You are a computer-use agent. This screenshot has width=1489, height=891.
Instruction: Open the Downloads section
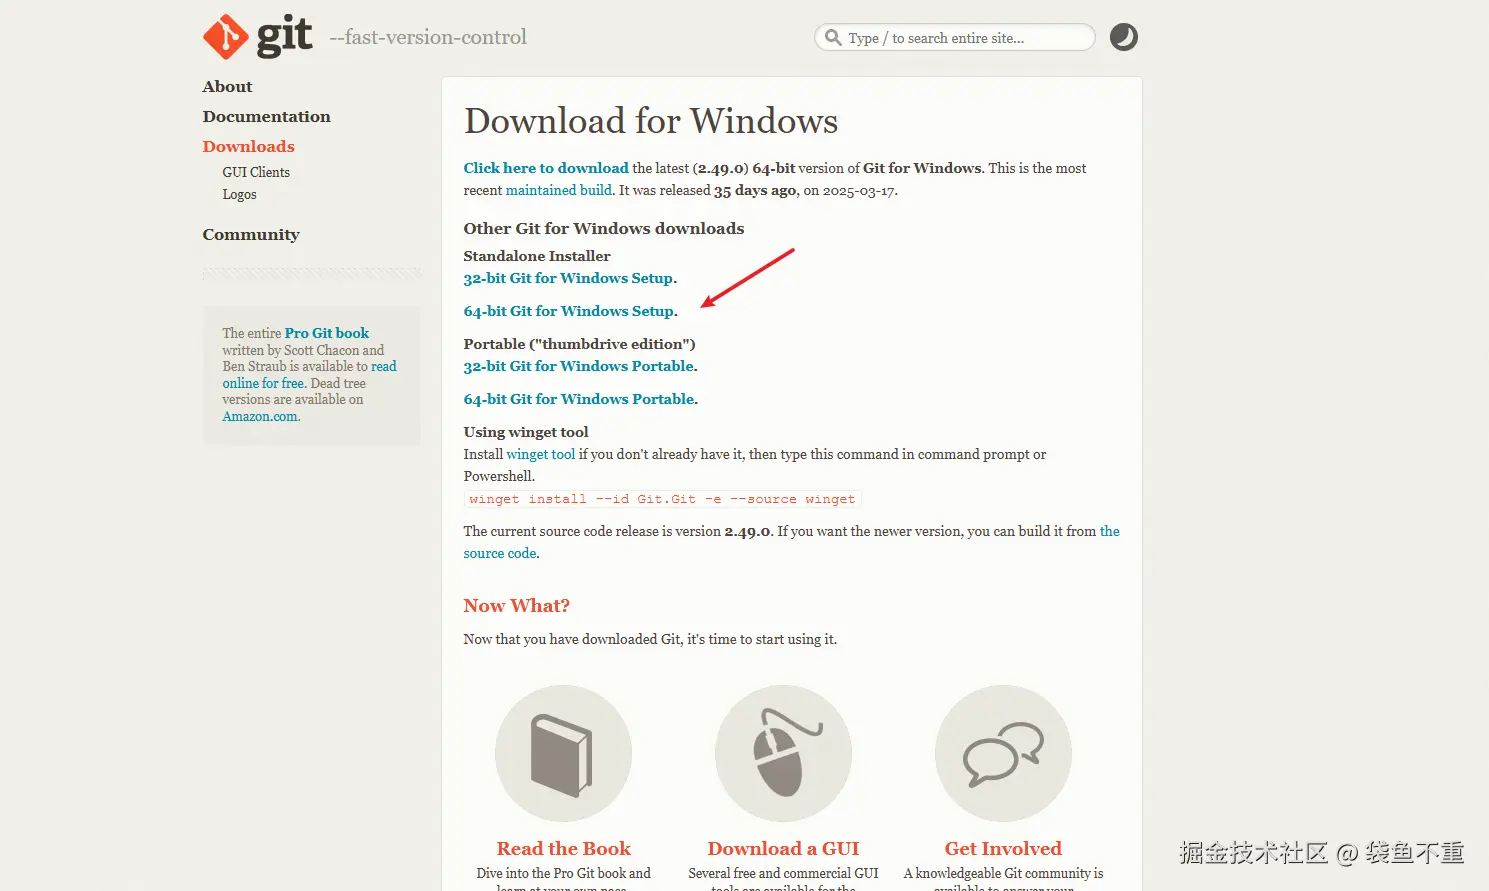coord(248,147)
